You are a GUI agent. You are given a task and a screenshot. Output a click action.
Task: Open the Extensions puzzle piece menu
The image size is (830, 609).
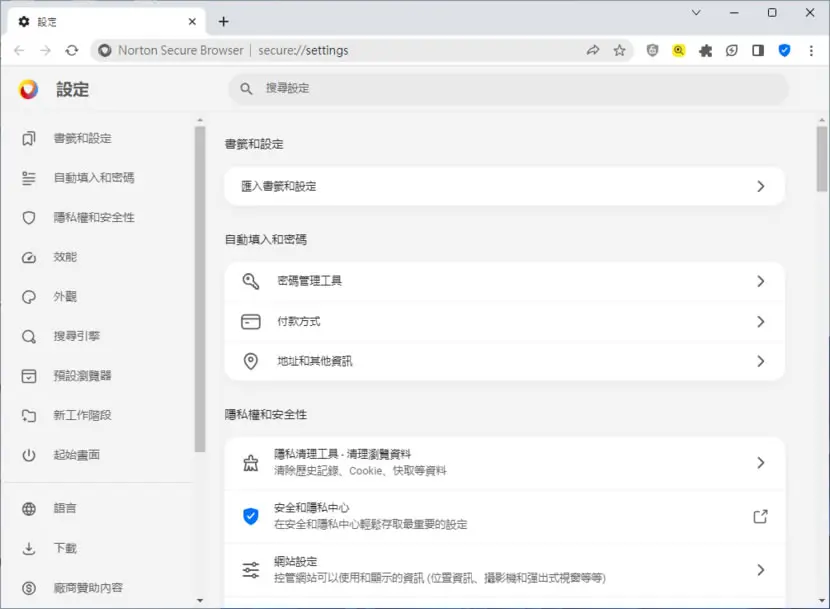coord(705,50)
